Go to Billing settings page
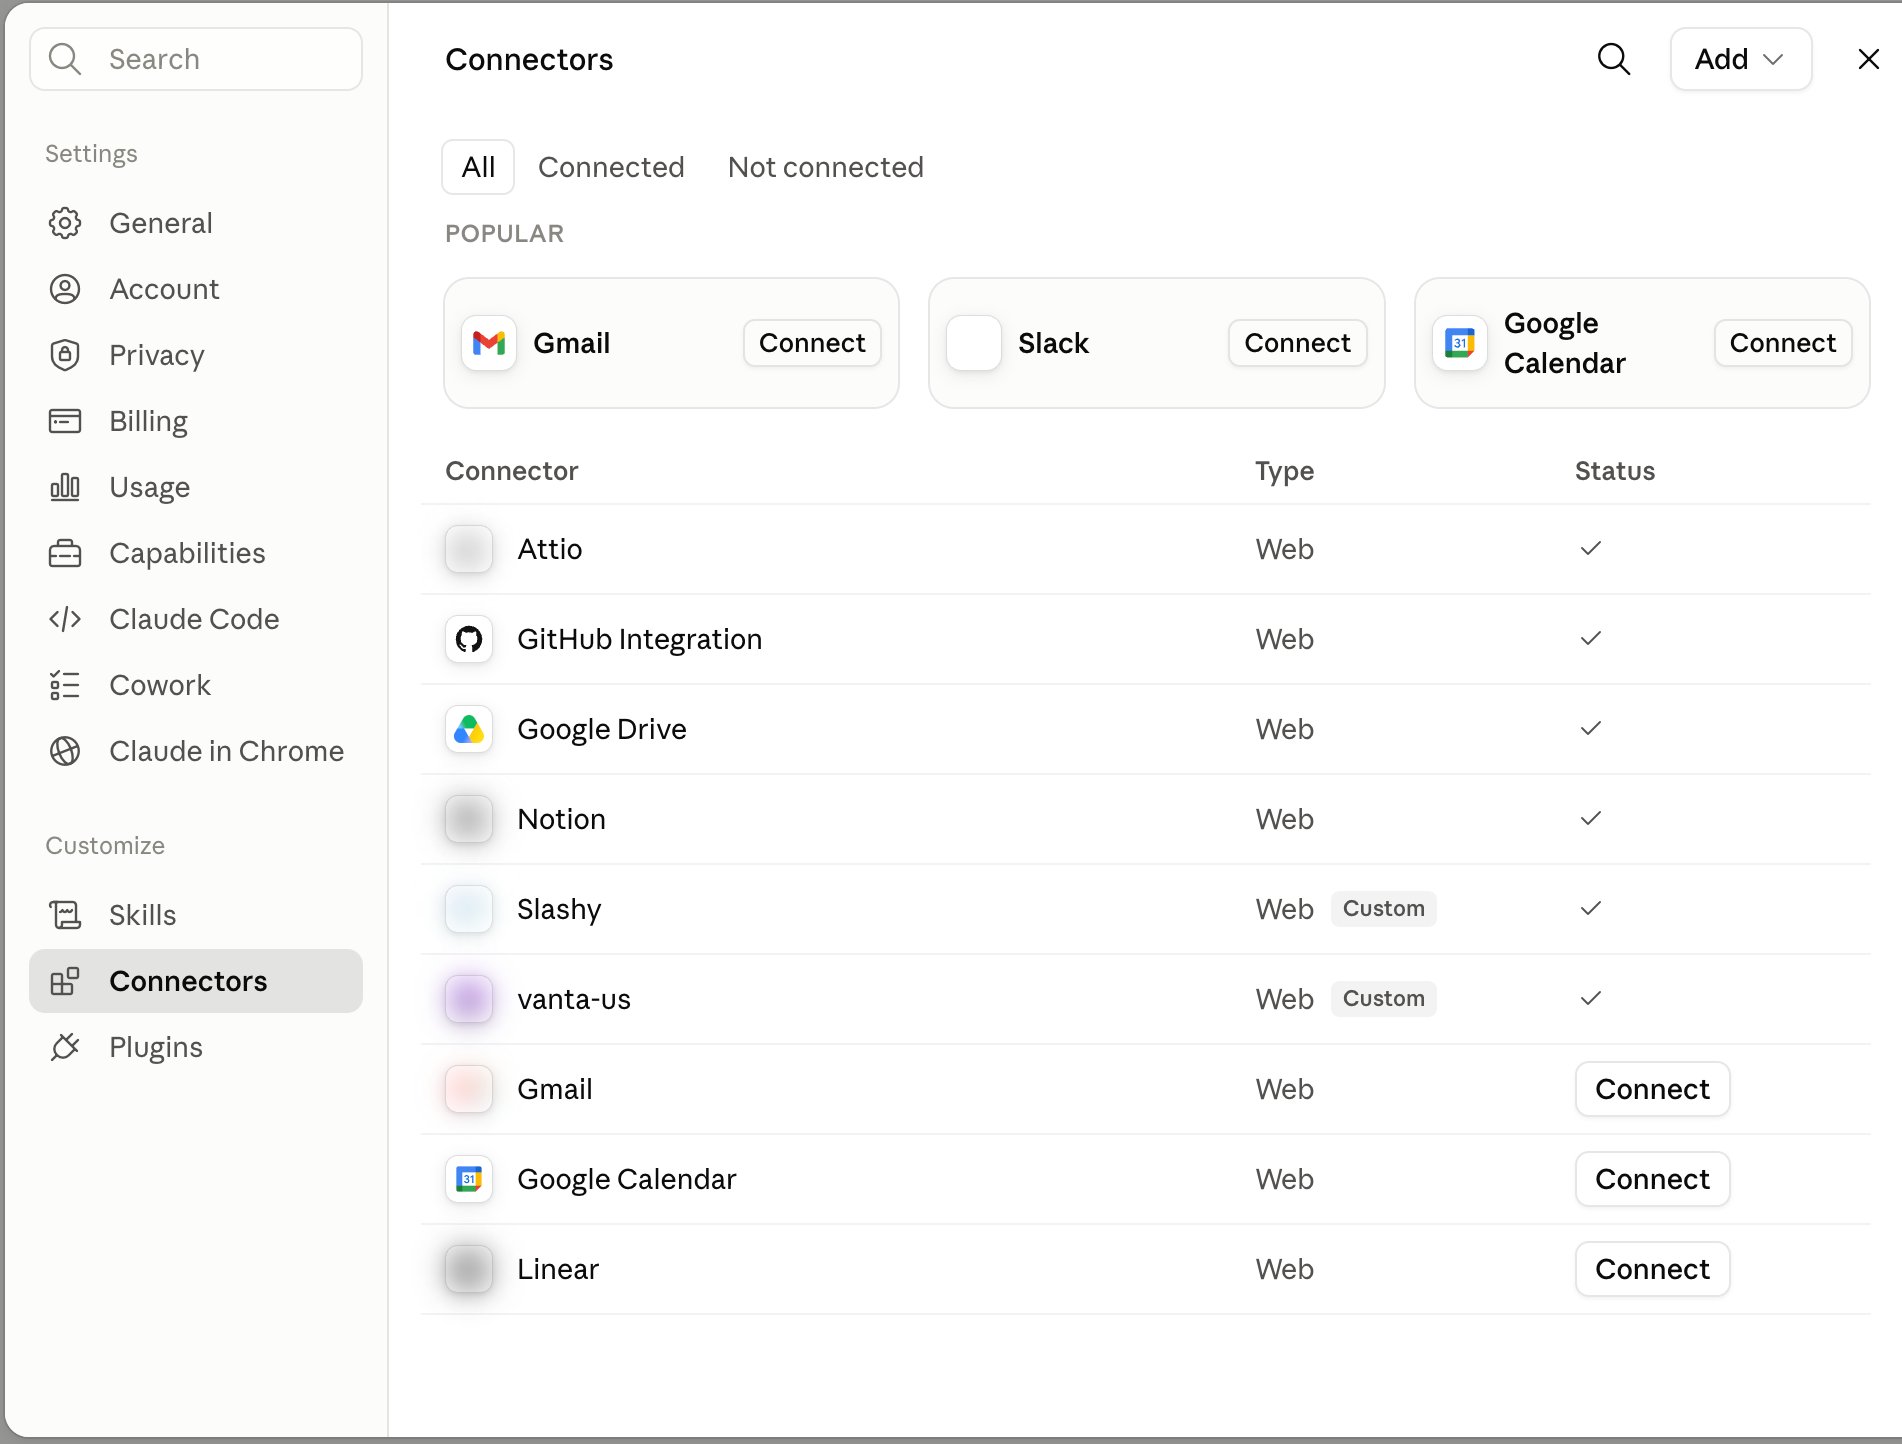The image size is (1902, 1444). click(x=196, y=421)
